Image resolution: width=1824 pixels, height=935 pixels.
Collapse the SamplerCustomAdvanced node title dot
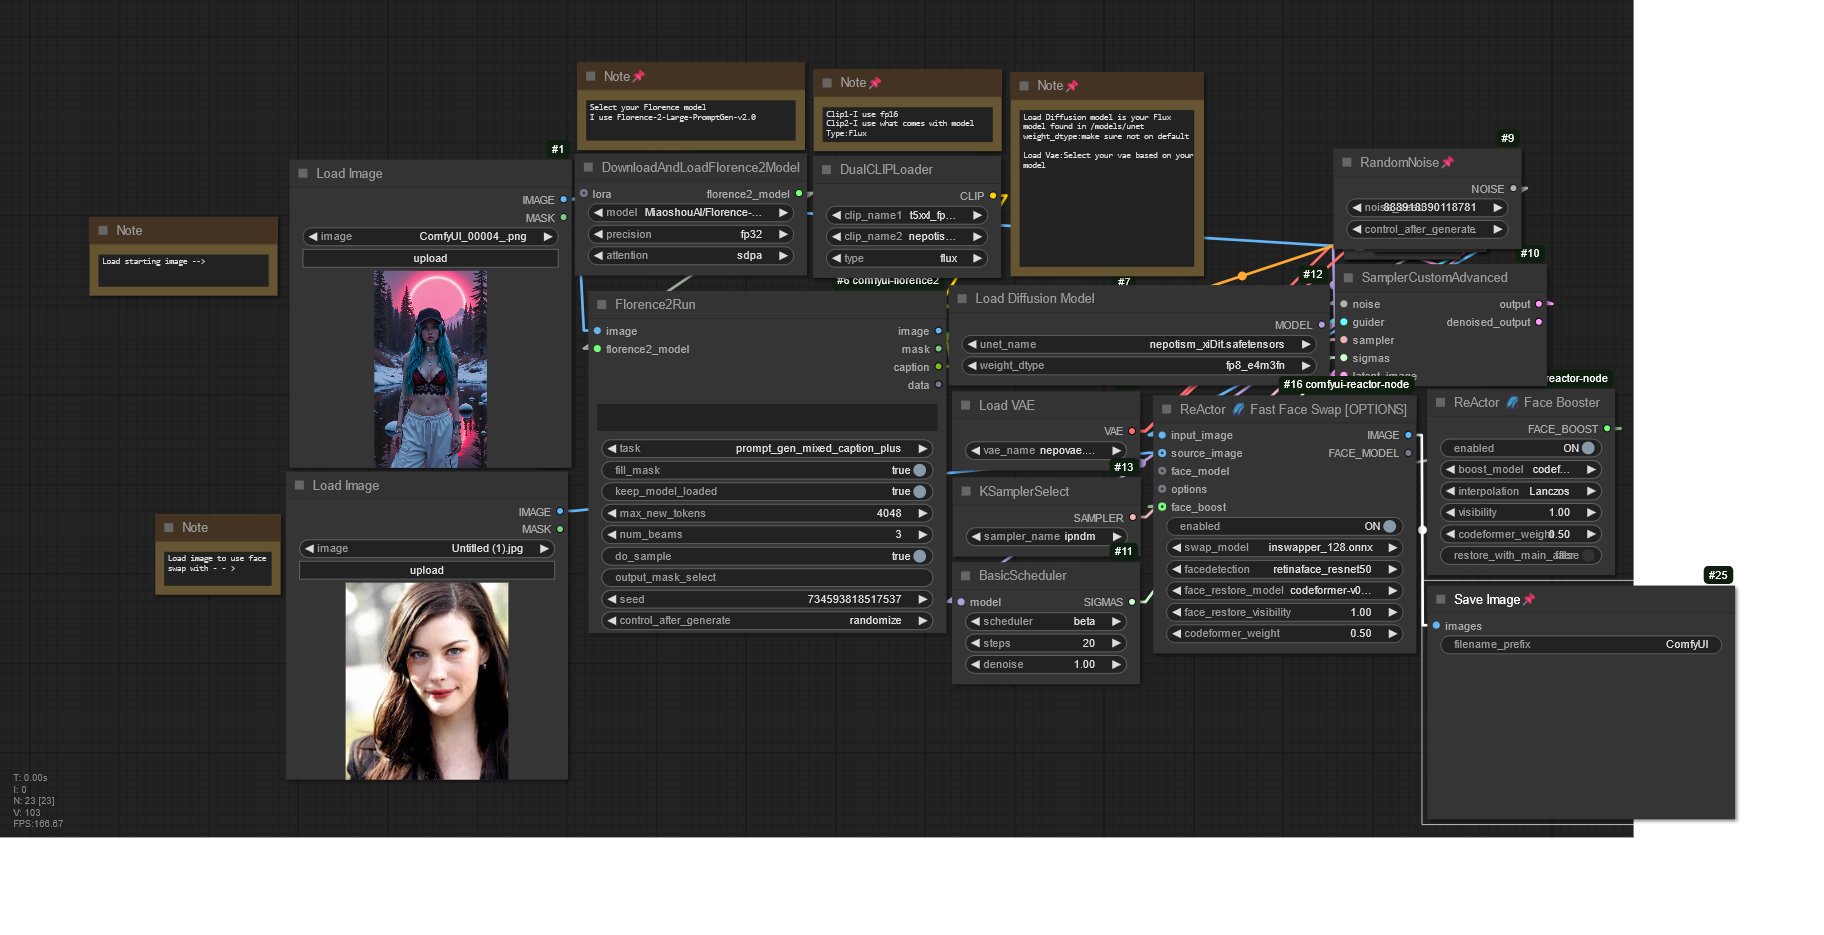[x=1348, y=278]
